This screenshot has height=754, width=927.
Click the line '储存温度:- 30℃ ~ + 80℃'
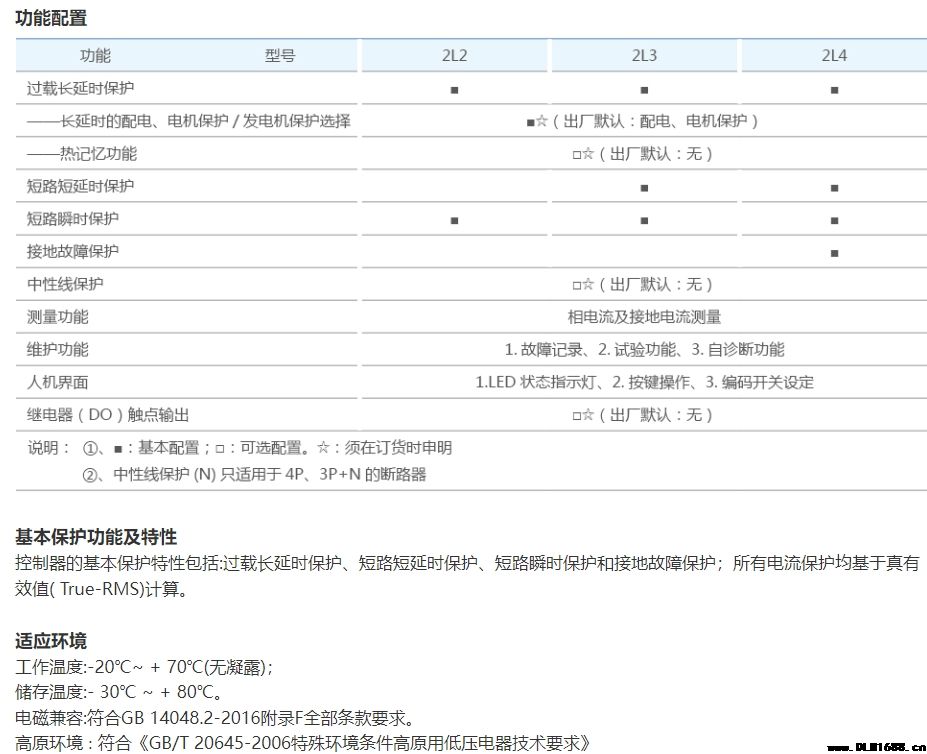pyautogui.click(x=119, y=692)
